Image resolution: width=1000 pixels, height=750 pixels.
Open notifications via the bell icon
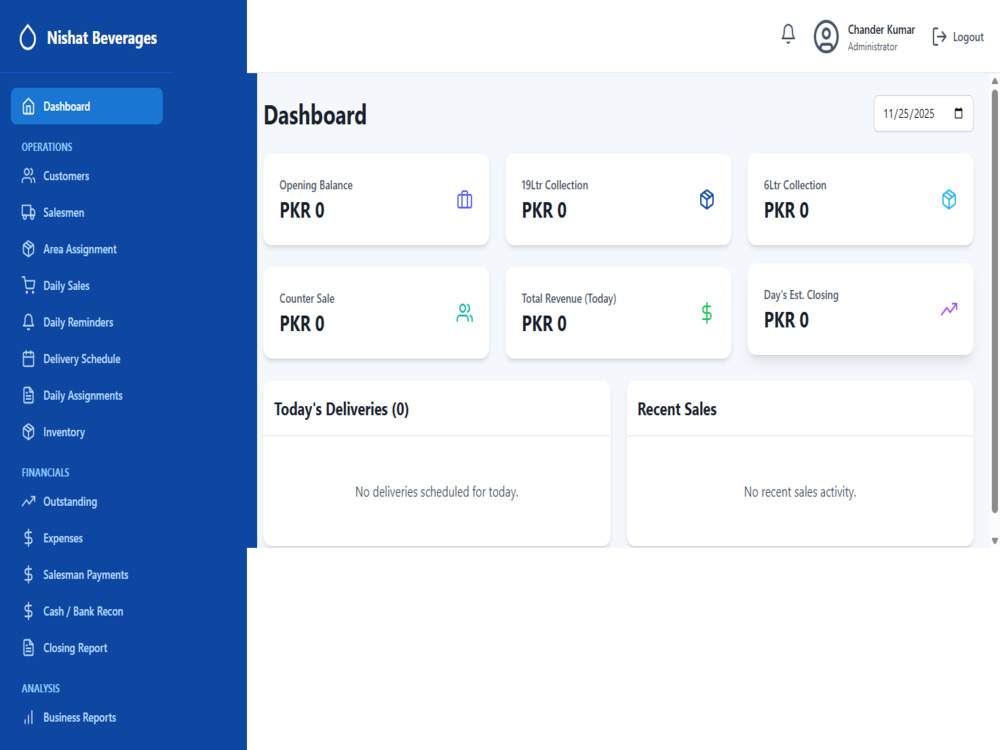tap(788, 34)
